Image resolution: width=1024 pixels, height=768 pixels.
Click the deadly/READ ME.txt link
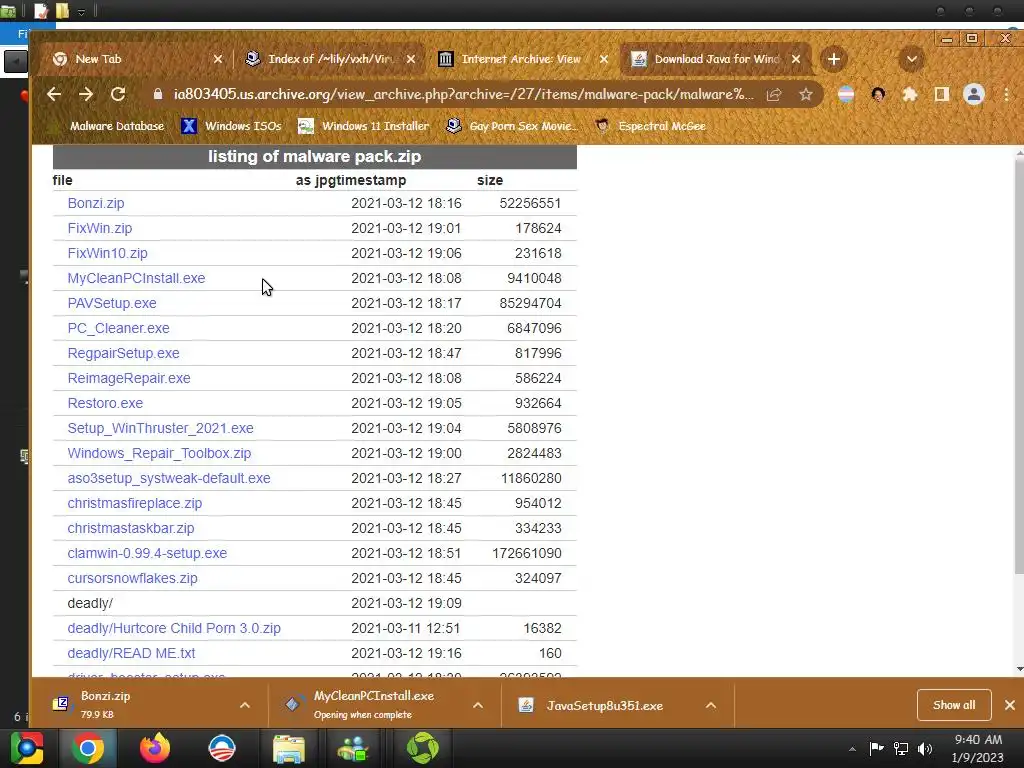click(x=131, y=653)
